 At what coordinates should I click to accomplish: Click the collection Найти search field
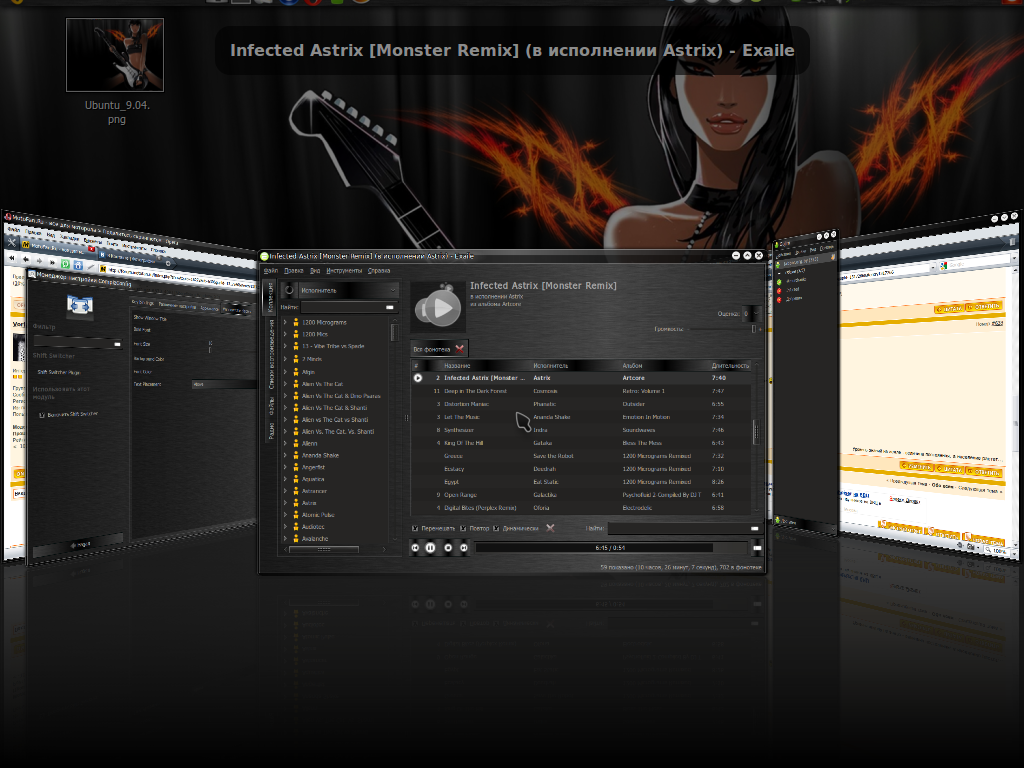[x=349, y=307]
